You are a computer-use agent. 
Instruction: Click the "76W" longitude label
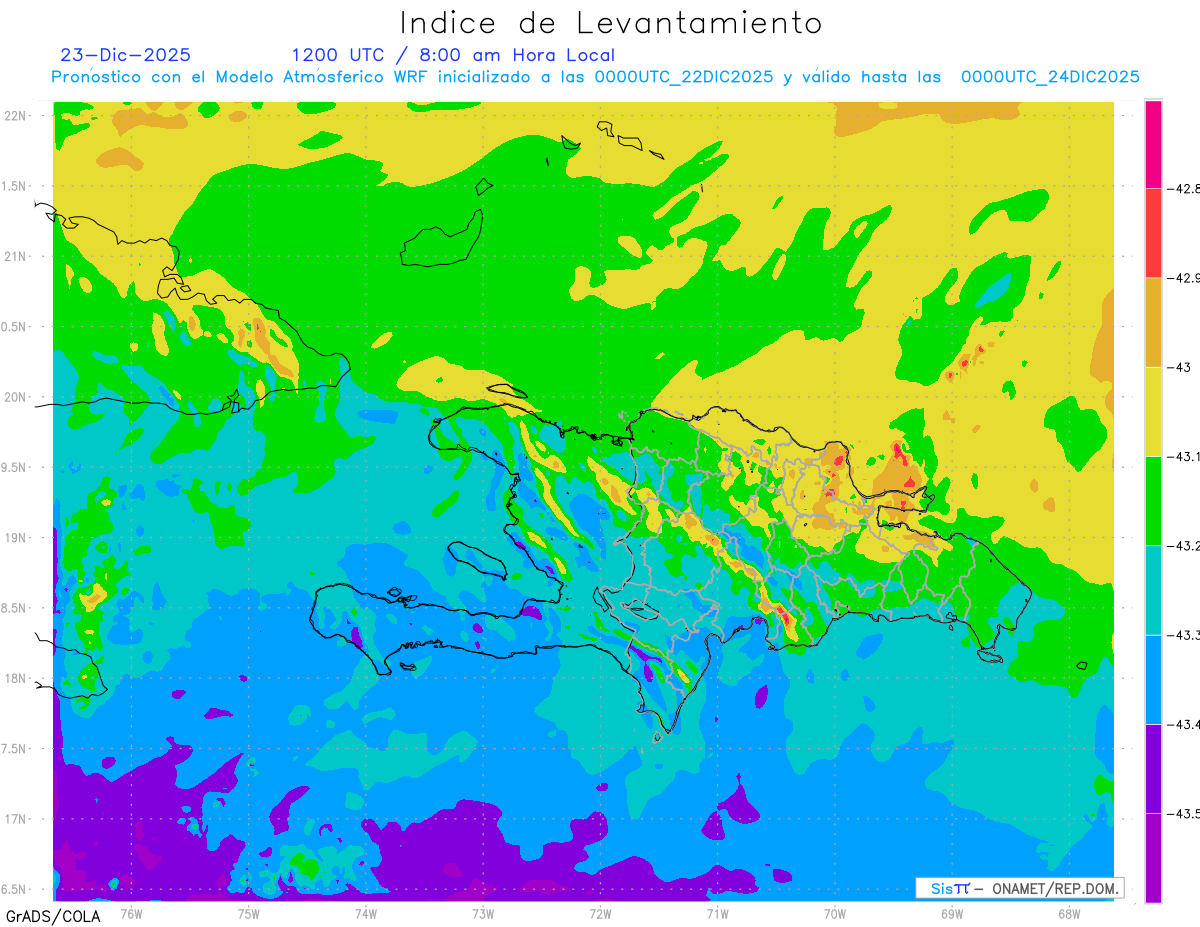point(131,913)
